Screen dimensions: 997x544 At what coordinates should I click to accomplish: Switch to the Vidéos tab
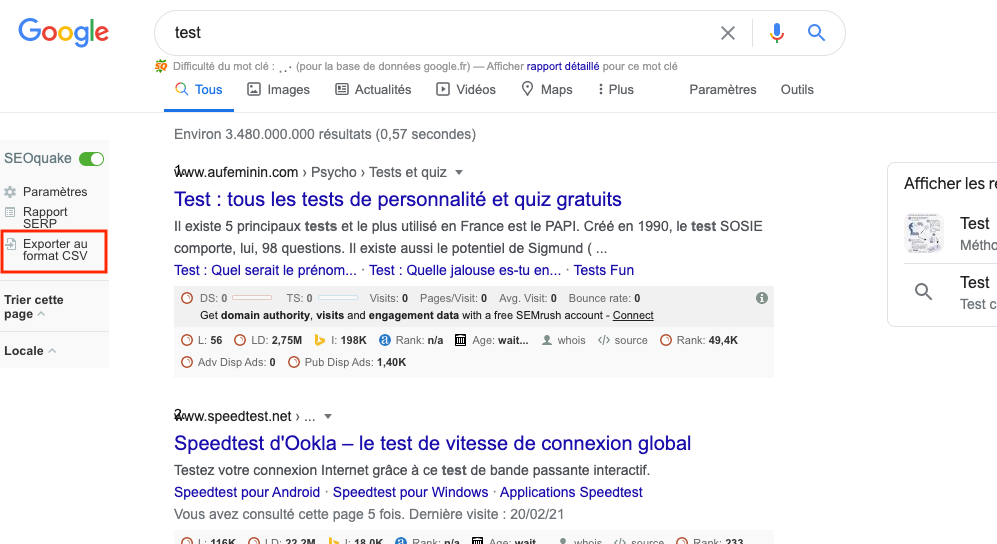[466, 90]
